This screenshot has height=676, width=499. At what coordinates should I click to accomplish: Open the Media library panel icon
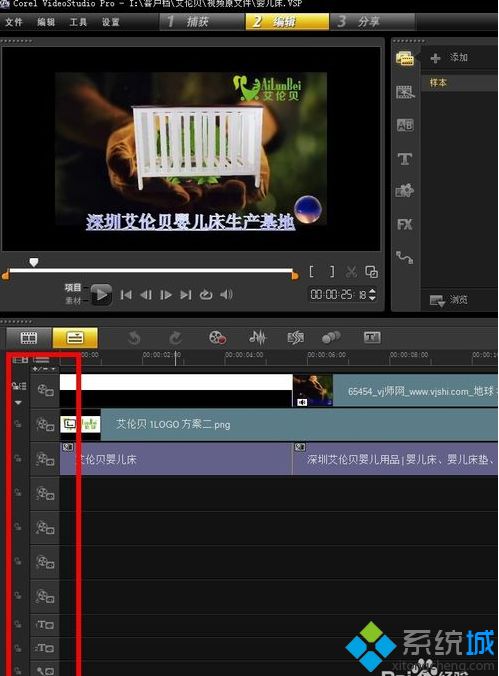pyautogui.click(x=405, y=58)
